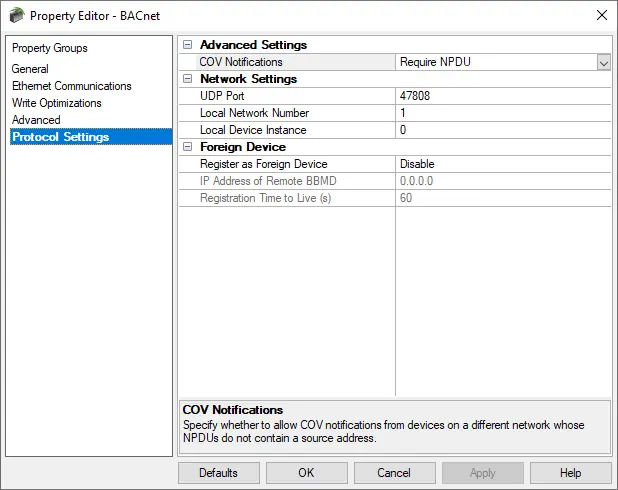Screen dimensions: 618x490
Task: Edit the Local Device Instance value 0
Action: coord(503,130)
